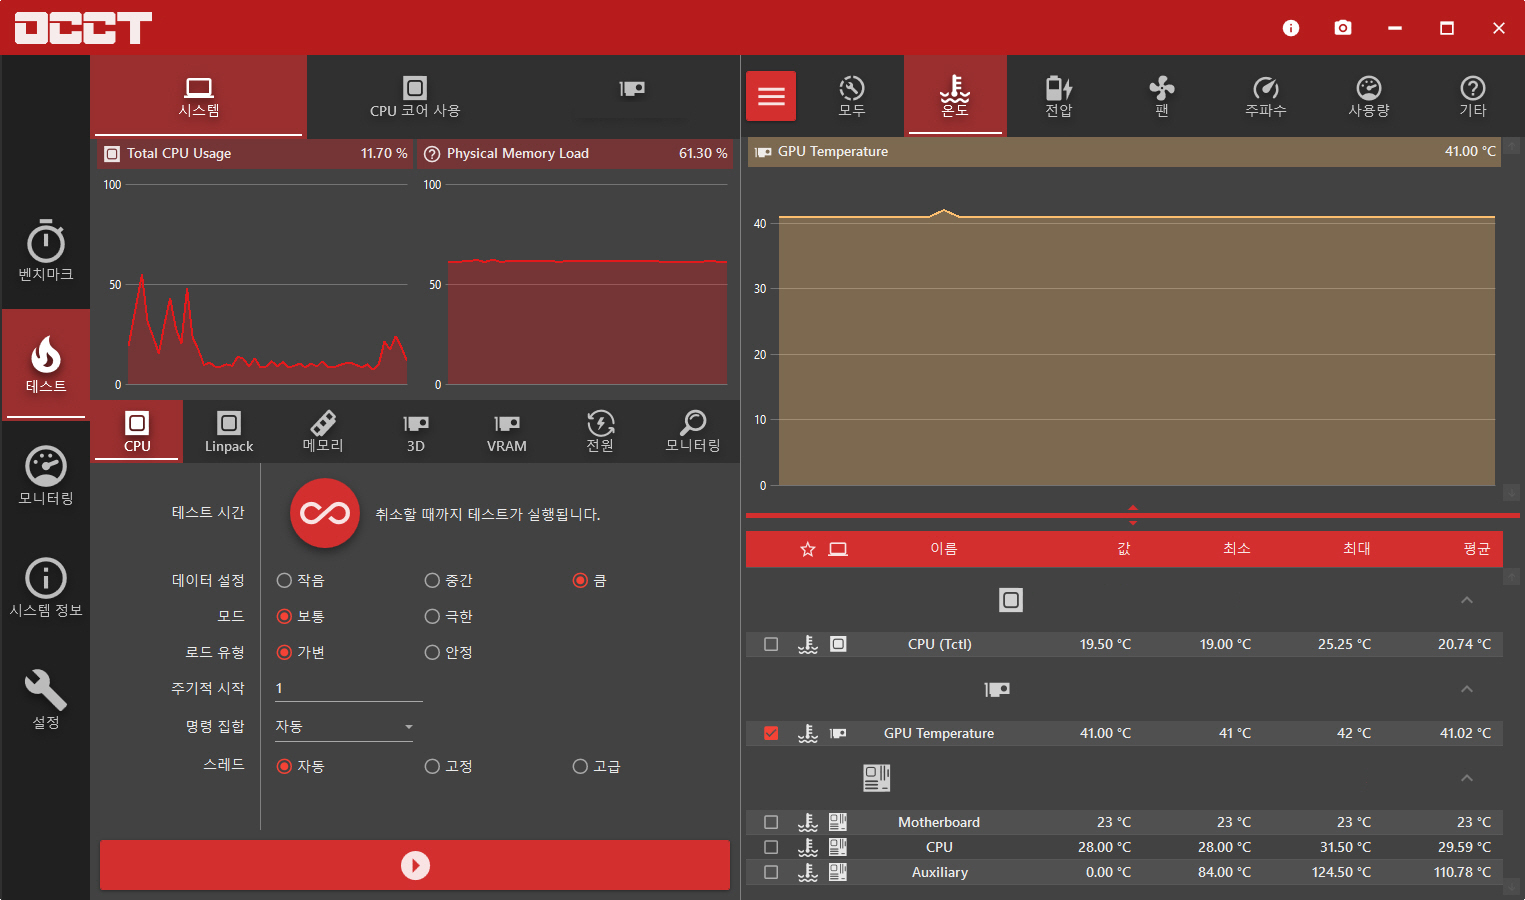This screenshot has height=900, width=1525.
Task: Collapse the CPU sensor group chevron
Action: point(1467,600)
